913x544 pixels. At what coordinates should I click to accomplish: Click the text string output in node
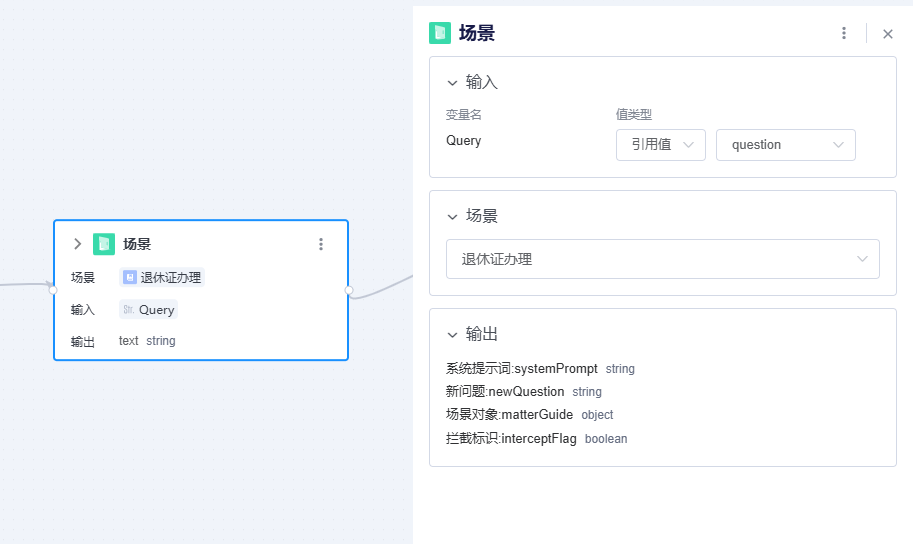(147, 341)
